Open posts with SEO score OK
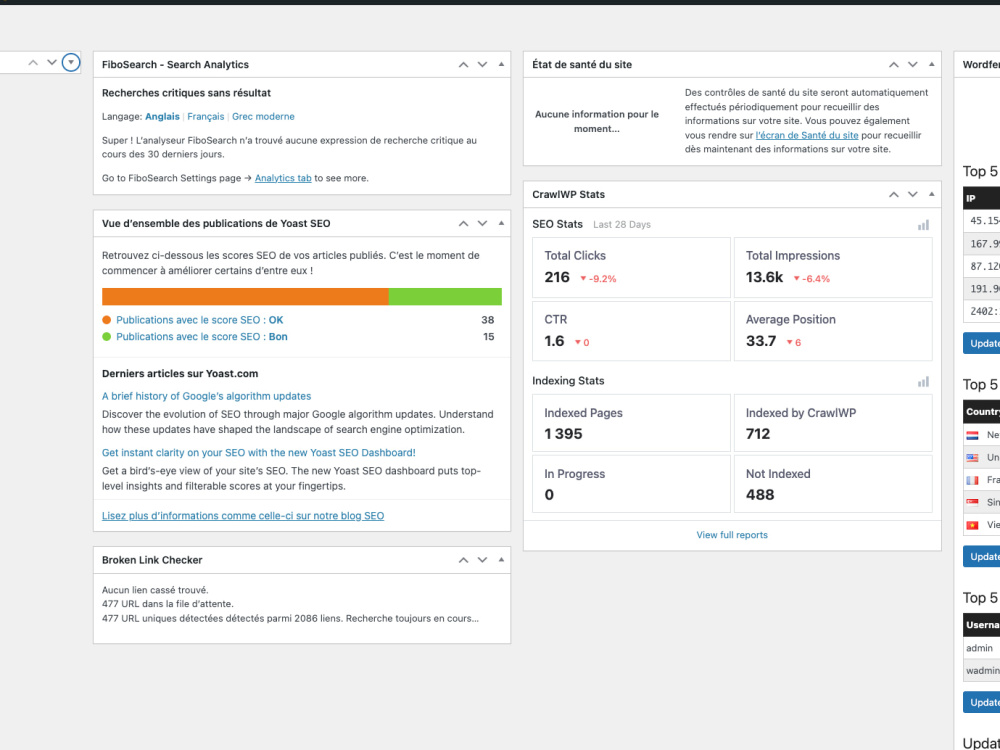This screenshot has height=750, width=1000. [x=200, y=320]
